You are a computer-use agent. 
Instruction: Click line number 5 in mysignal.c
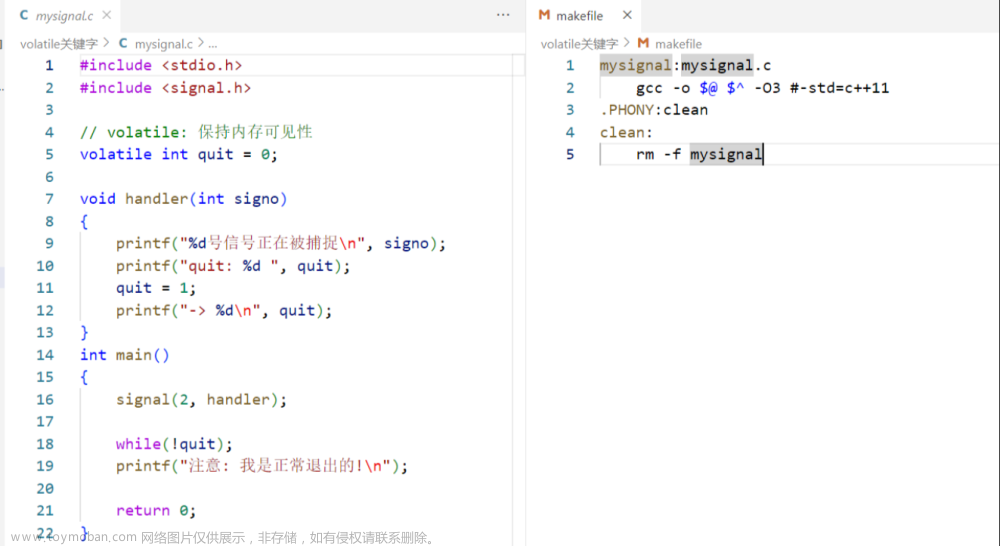click(x=49, y=154)
